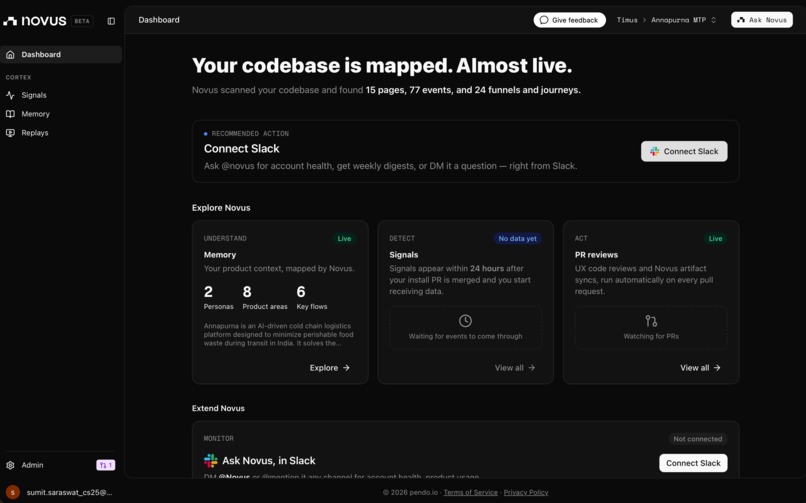
Task: Click the Signals card title
Action: [404, 255]
